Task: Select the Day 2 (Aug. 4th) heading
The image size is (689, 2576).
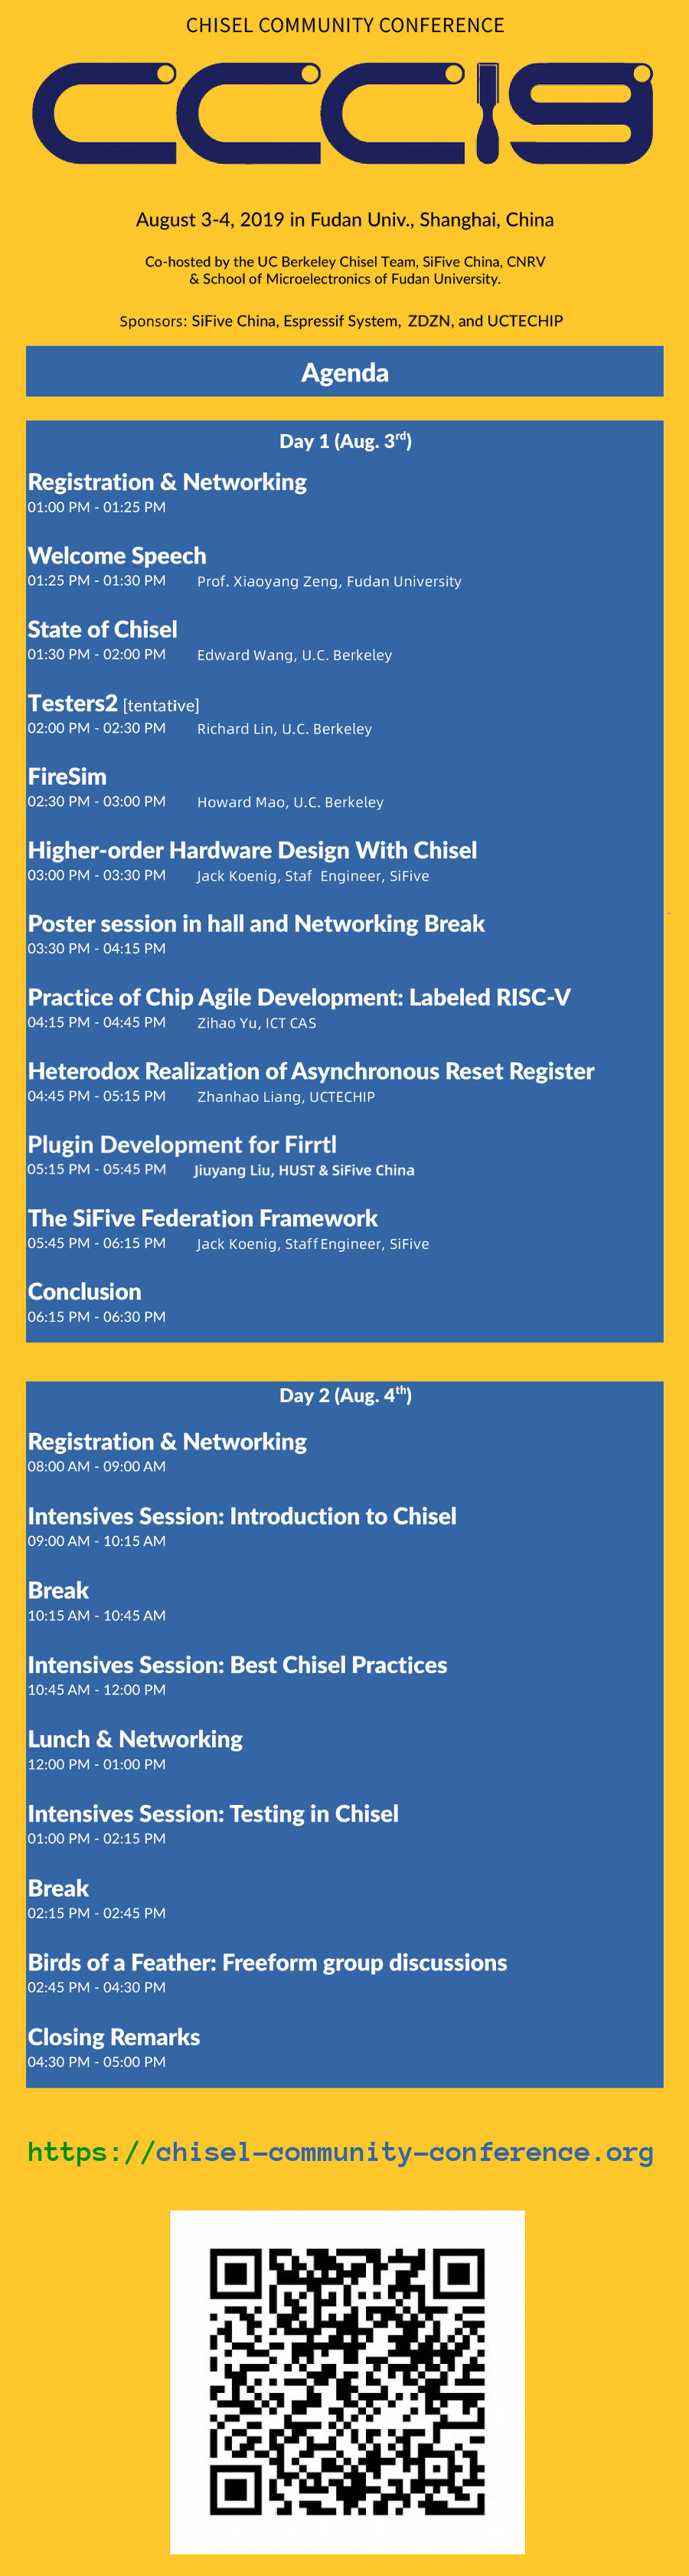Action: pos(345,1395)
